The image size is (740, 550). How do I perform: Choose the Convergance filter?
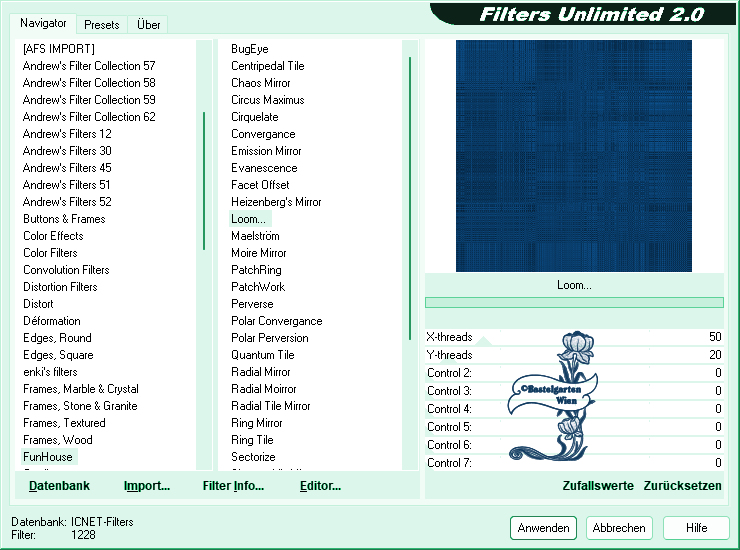[x=263, y=134]
